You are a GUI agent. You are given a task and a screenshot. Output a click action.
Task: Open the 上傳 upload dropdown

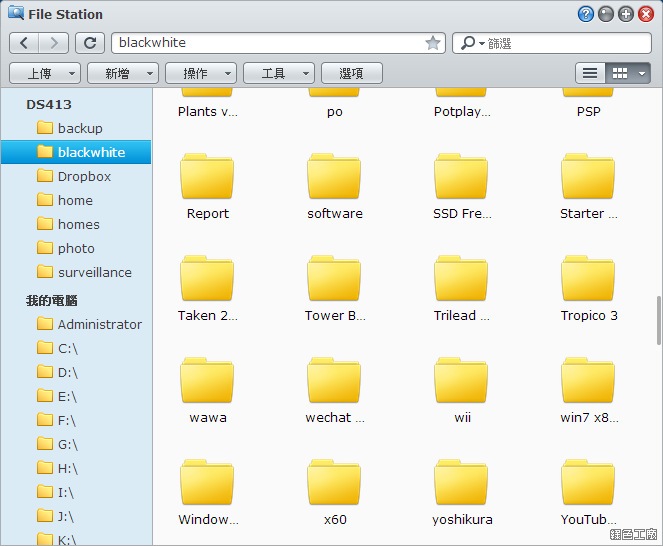point(45,73)
